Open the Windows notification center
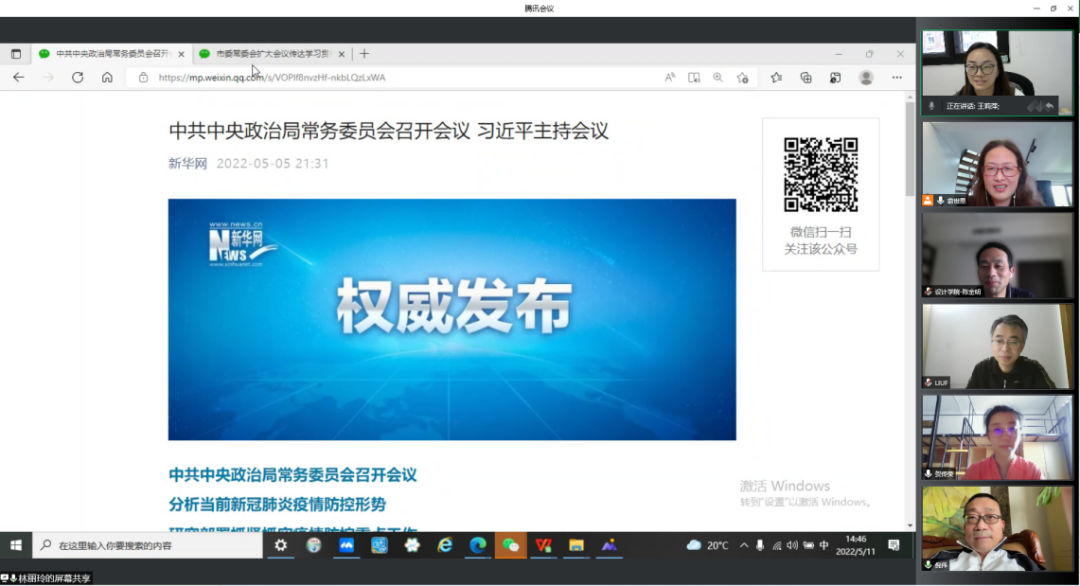1080x586 pixels. 894,545
